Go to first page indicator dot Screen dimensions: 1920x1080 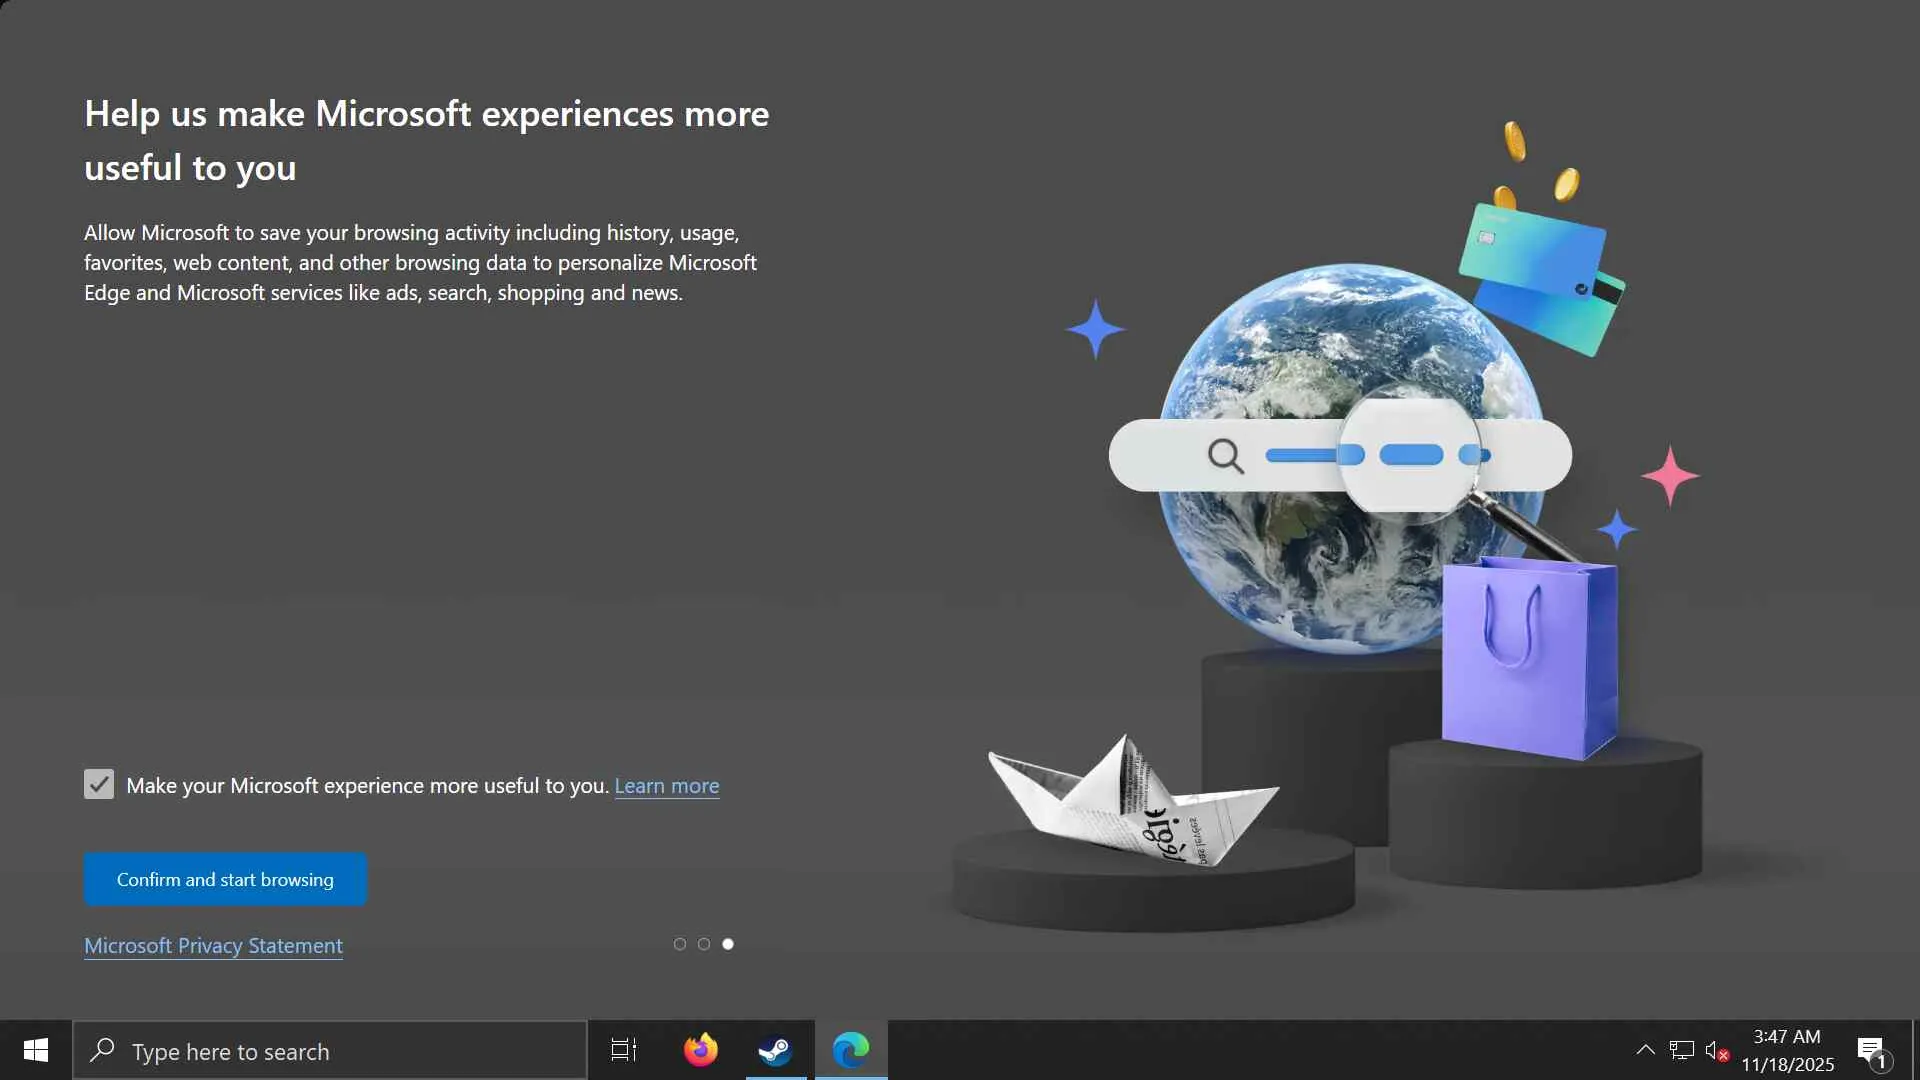point(680,944)
